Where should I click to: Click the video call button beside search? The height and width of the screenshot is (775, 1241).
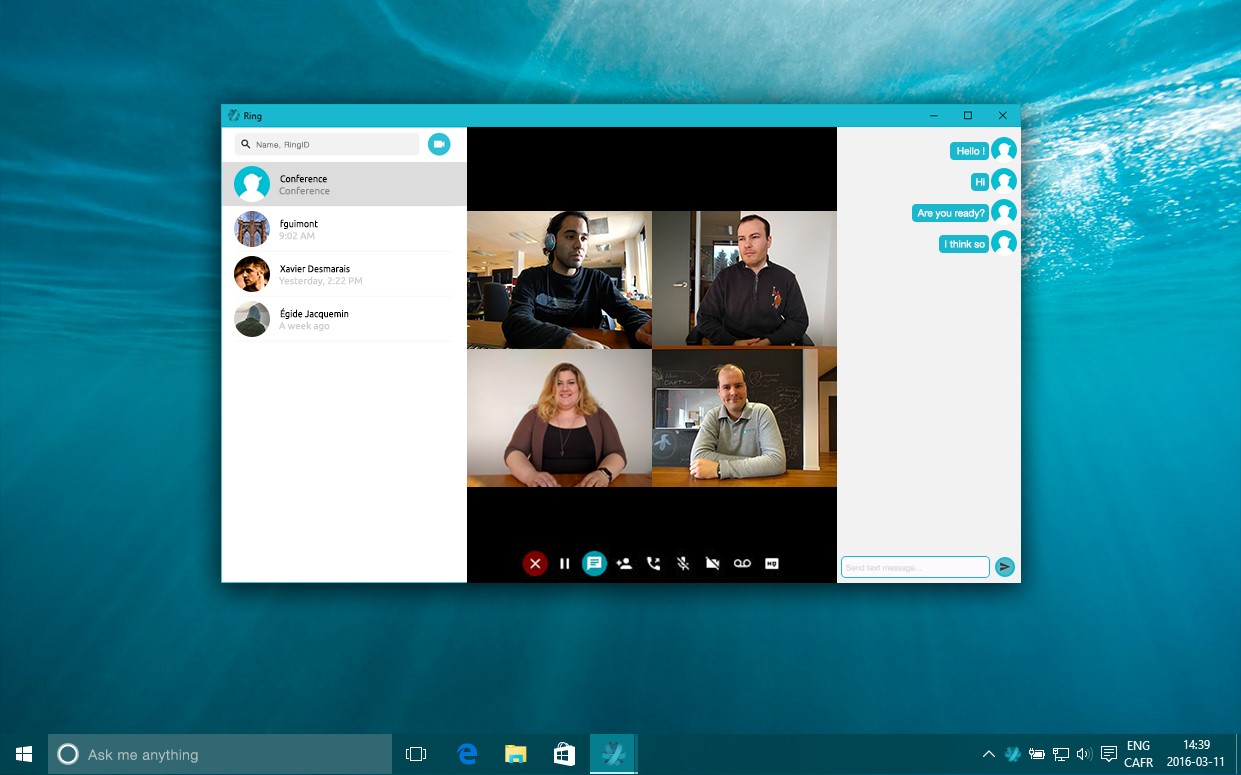pos(439,144)
